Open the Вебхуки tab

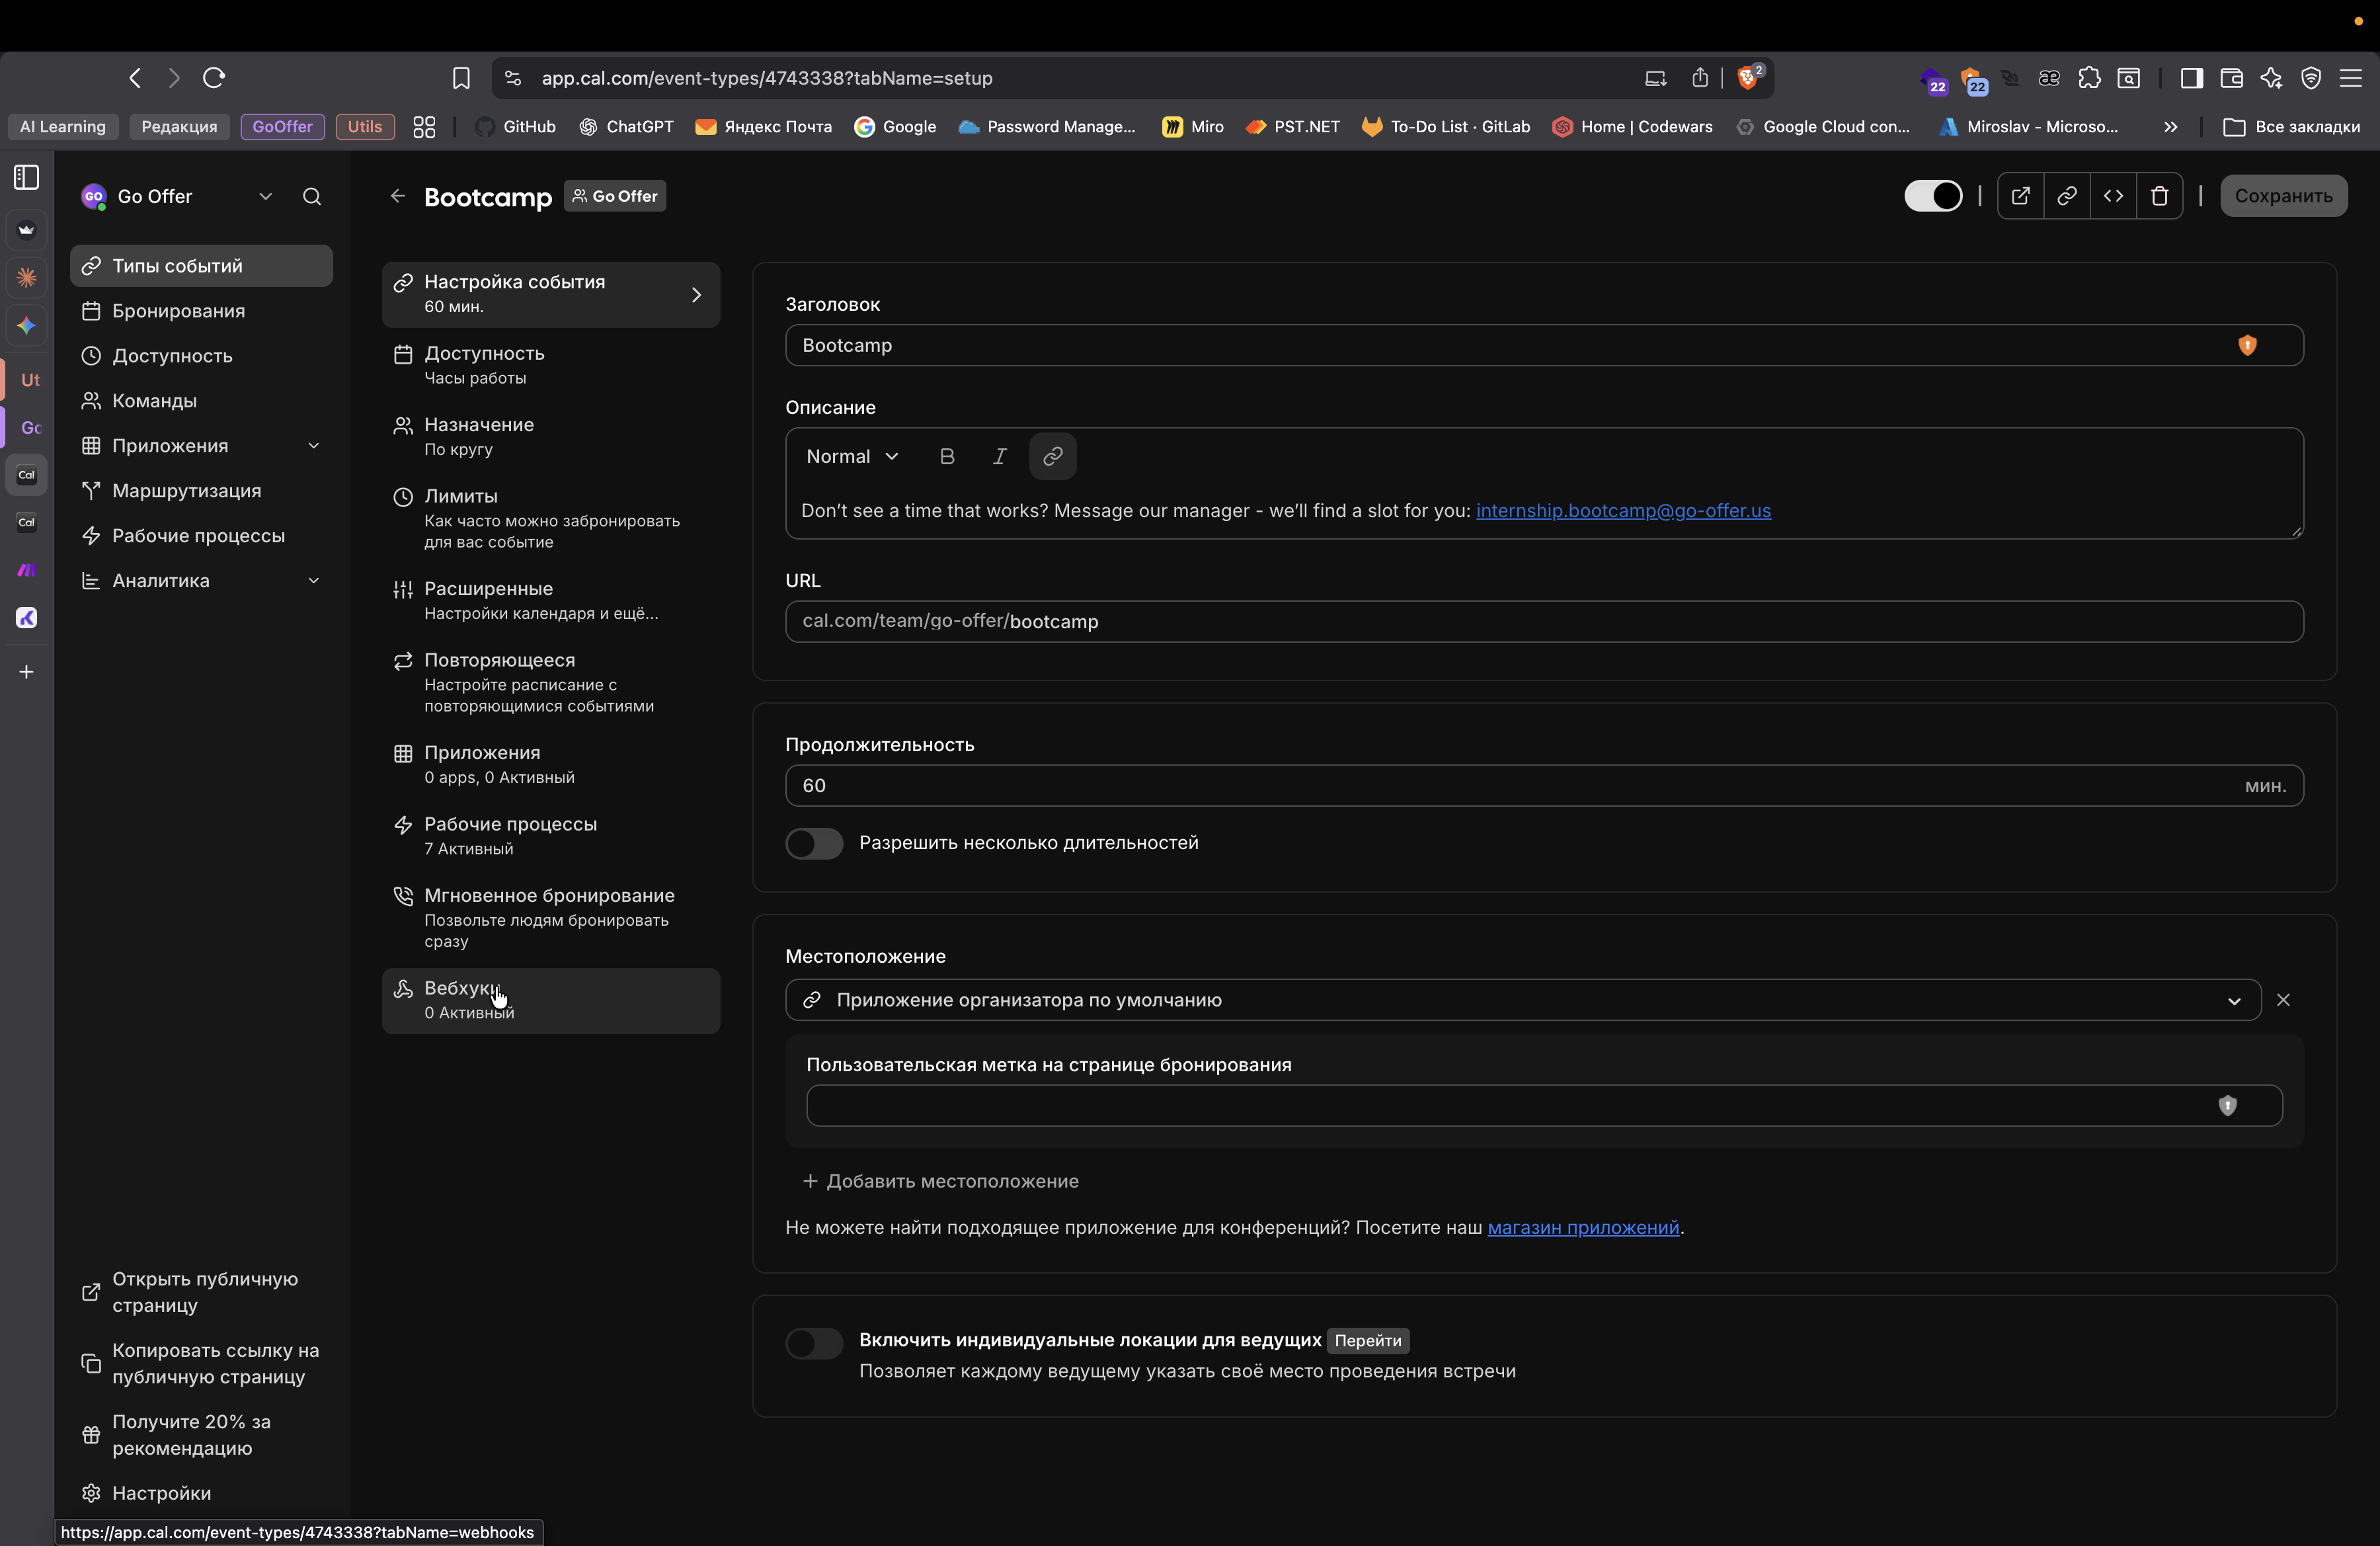(x=550, y=1000)
